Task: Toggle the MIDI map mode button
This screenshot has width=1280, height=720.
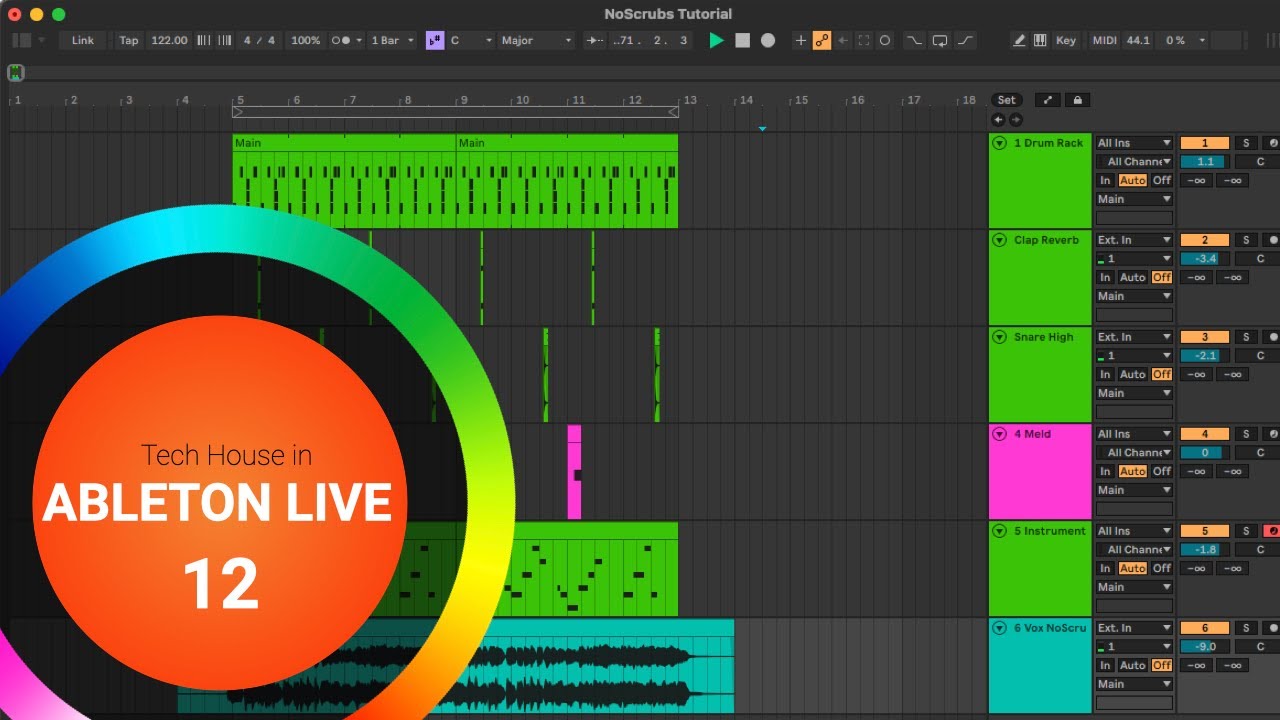Action: point(1104,40)
